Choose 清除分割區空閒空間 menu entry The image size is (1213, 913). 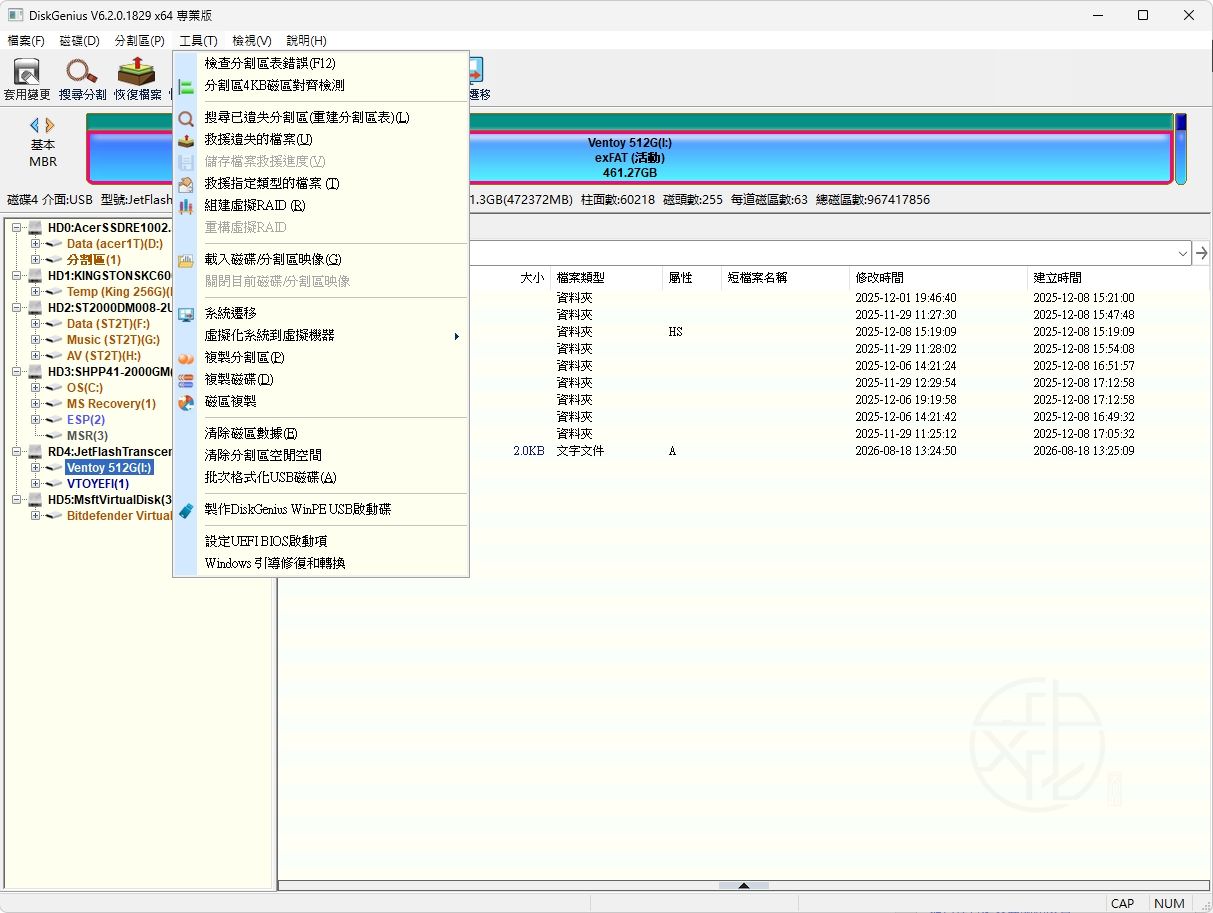tap(321, 456)
